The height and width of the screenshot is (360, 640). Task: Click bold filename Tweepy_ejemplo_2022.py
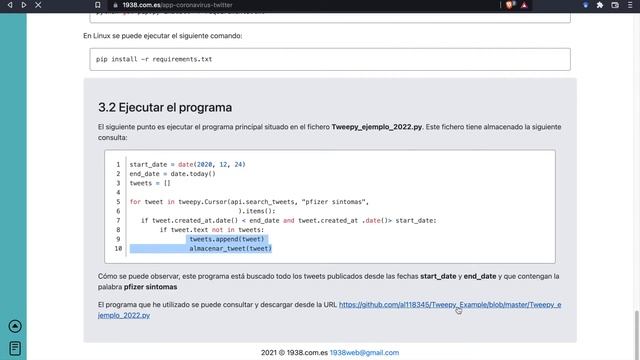(x=376, y=127)
